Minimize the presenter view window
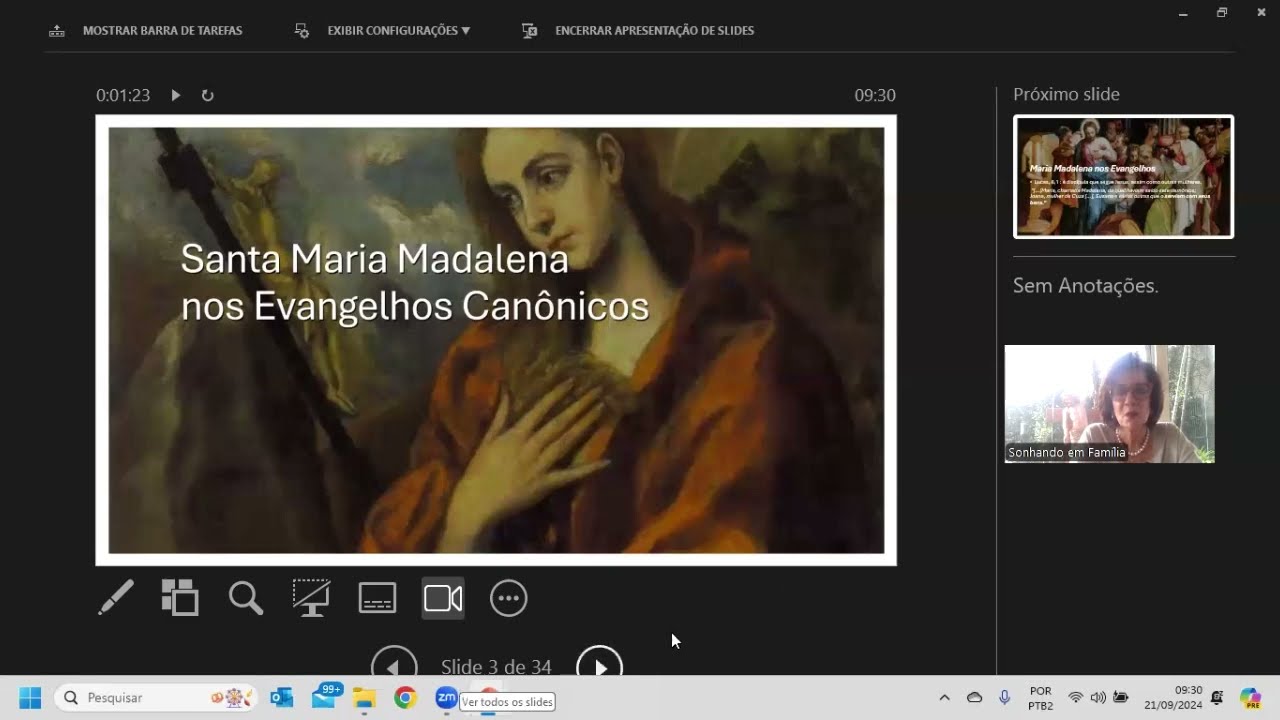Viewport: 1280px width, 720px height. [1184, 13]
